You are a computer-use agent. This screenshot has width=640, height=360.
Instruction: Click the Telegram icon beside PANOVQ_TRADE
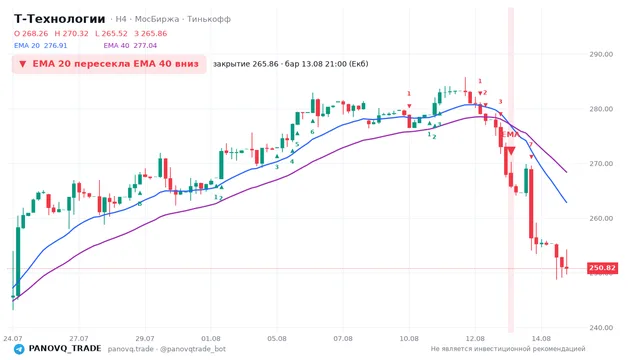tap(19, 349)
